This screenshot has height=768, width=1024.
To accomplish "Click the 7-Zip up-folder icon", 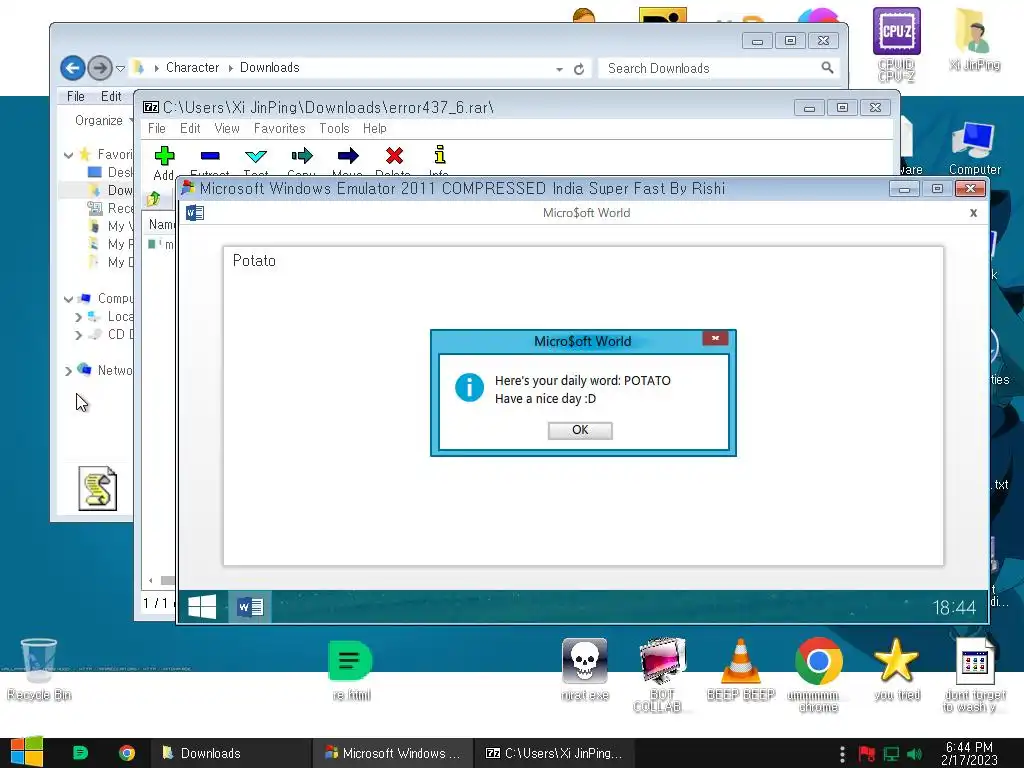I will [154, 199].
